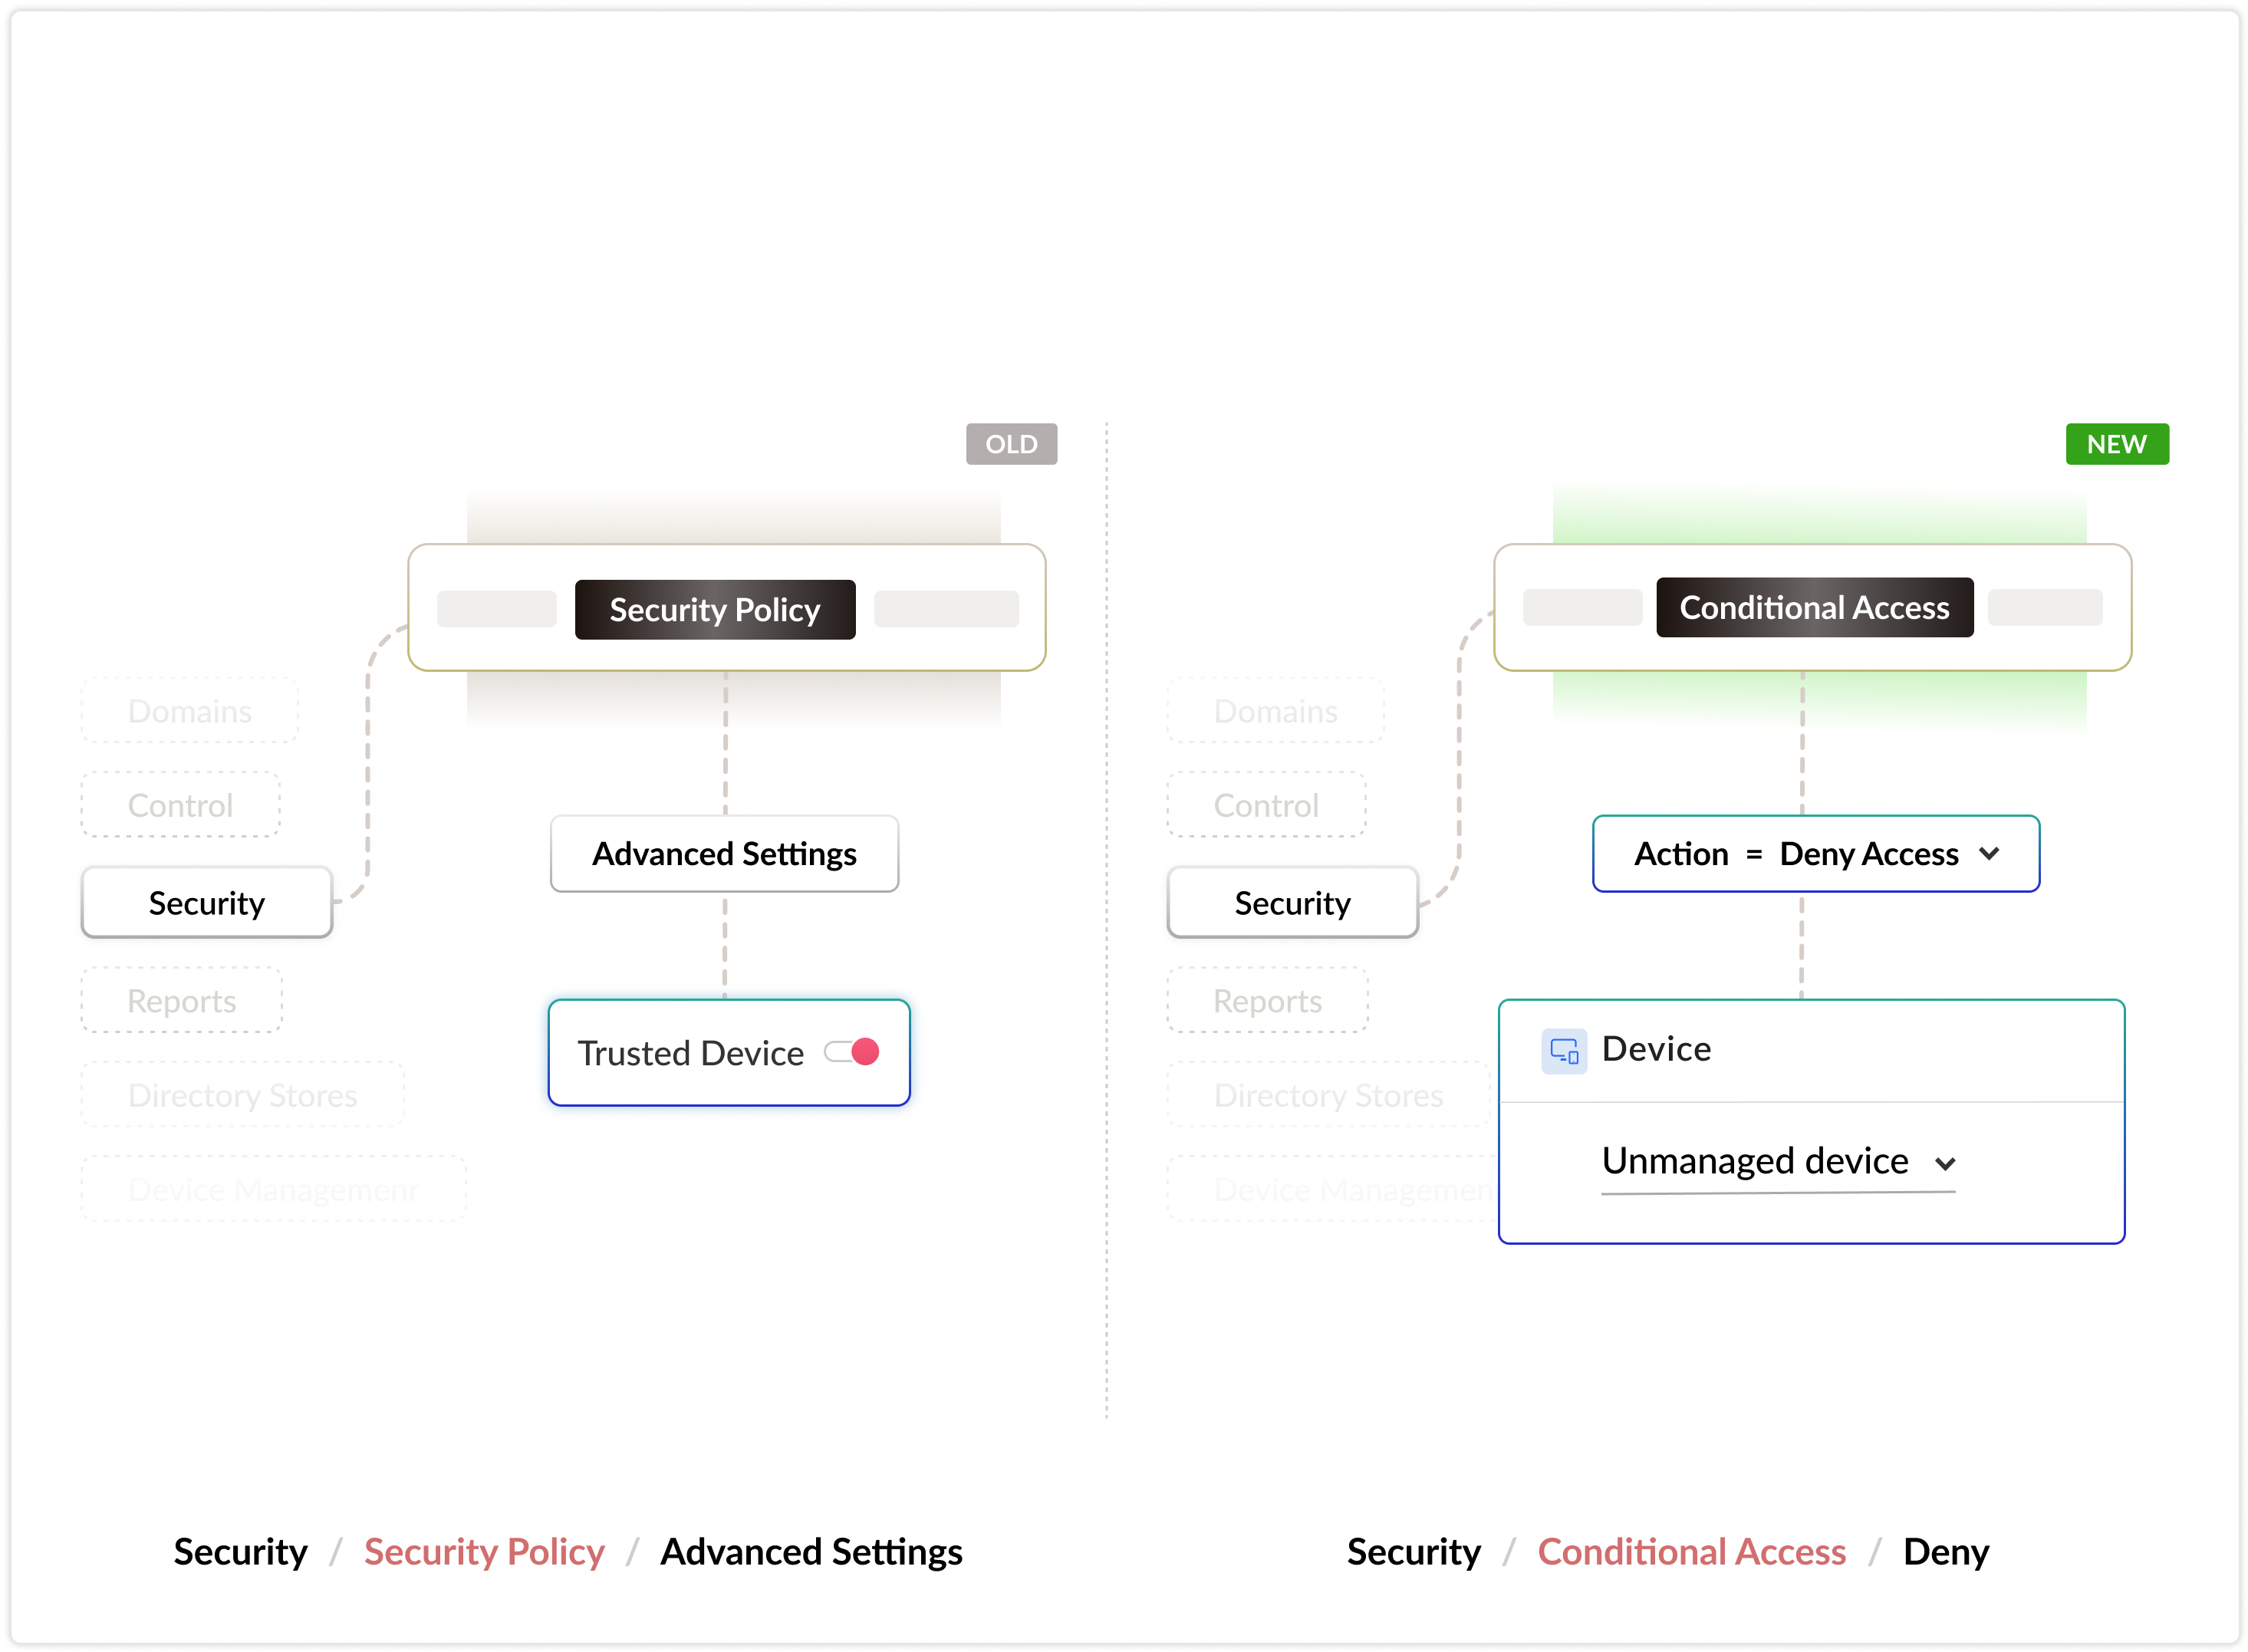Screen dimensions: 2248x1652
Task: Expand the Action Deny Access dropdown
Action: point(1815,854)
